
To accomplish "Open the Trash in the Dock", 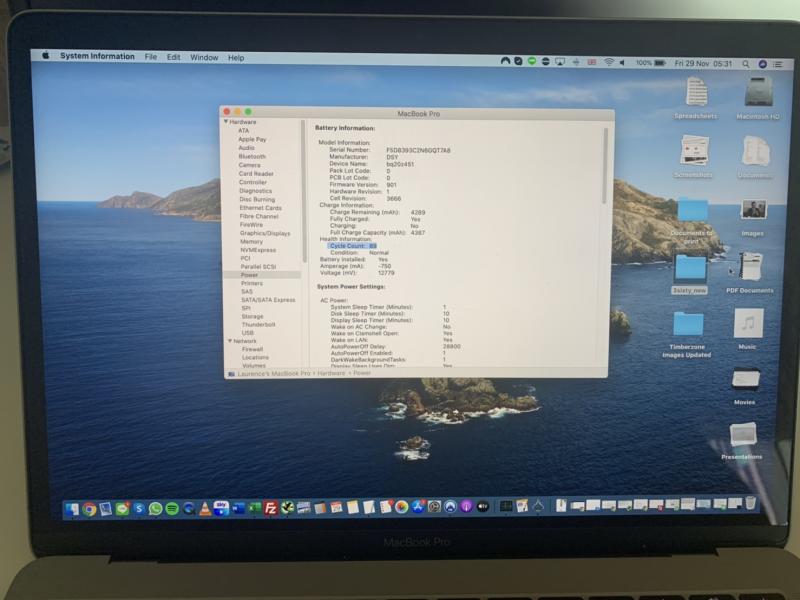I will click(751, 503).
